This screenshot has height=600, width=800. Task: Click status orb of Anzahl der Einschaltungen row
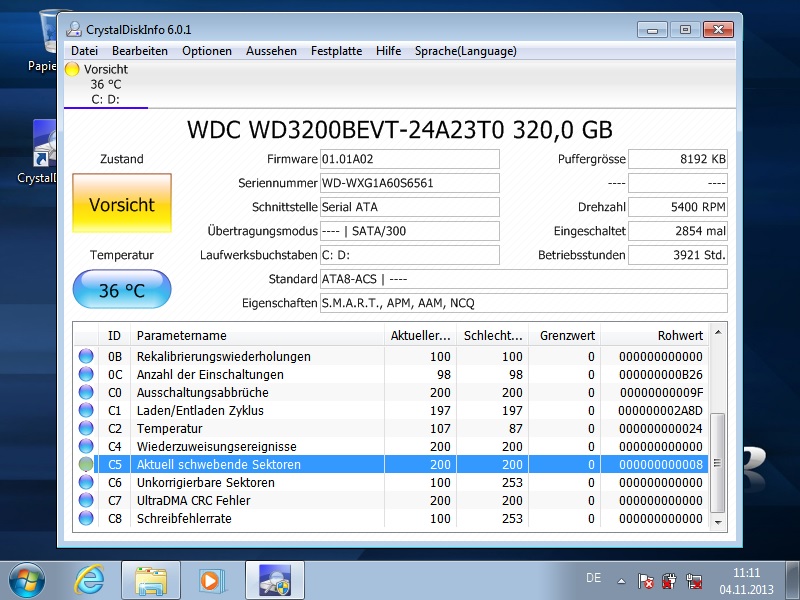pos(86,374)
